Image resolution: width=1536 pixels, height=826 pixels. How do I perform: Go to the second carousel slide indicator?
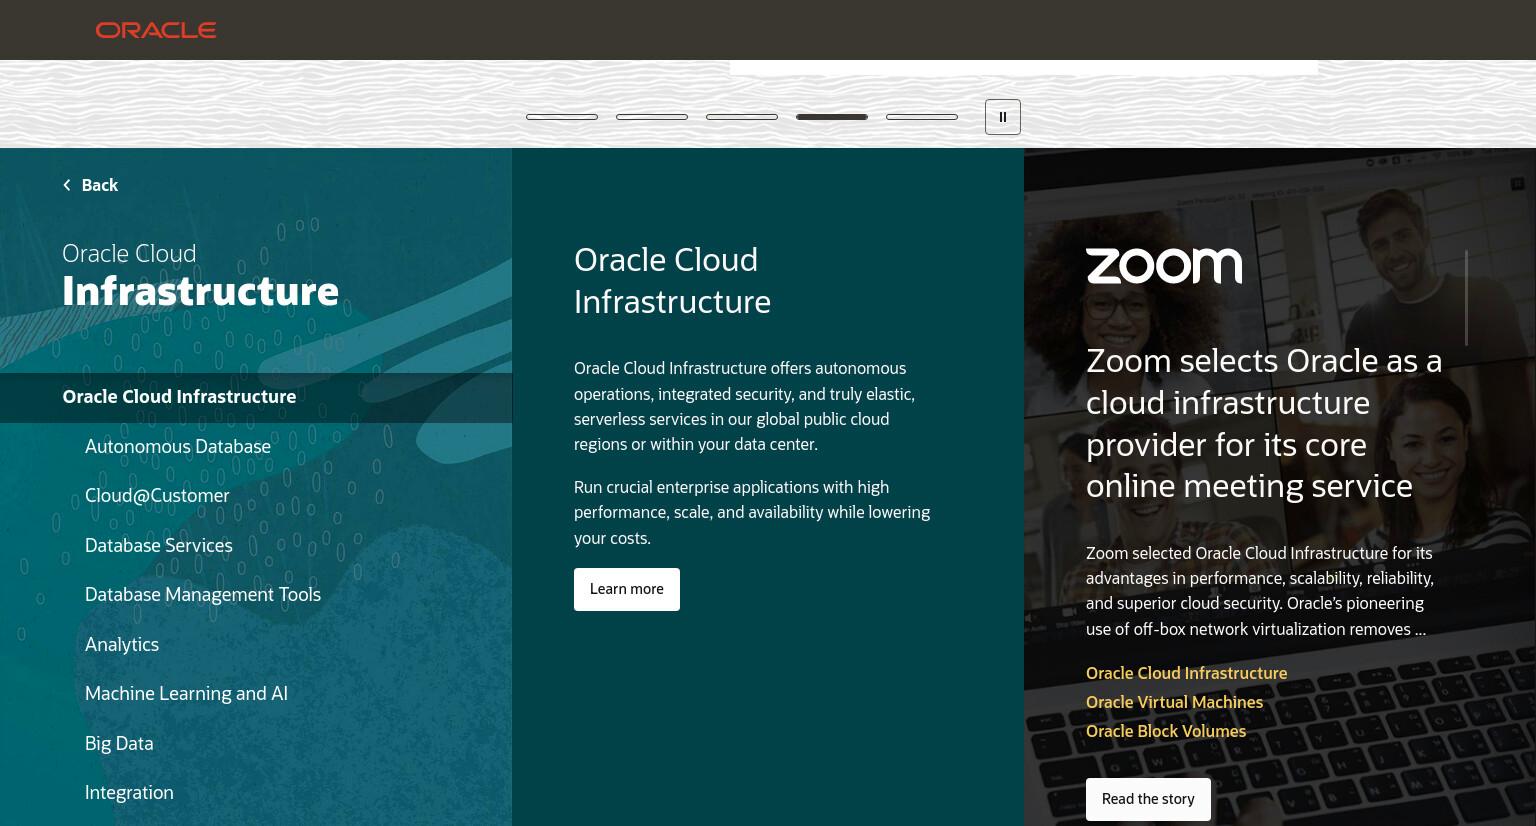pos(652,117)
